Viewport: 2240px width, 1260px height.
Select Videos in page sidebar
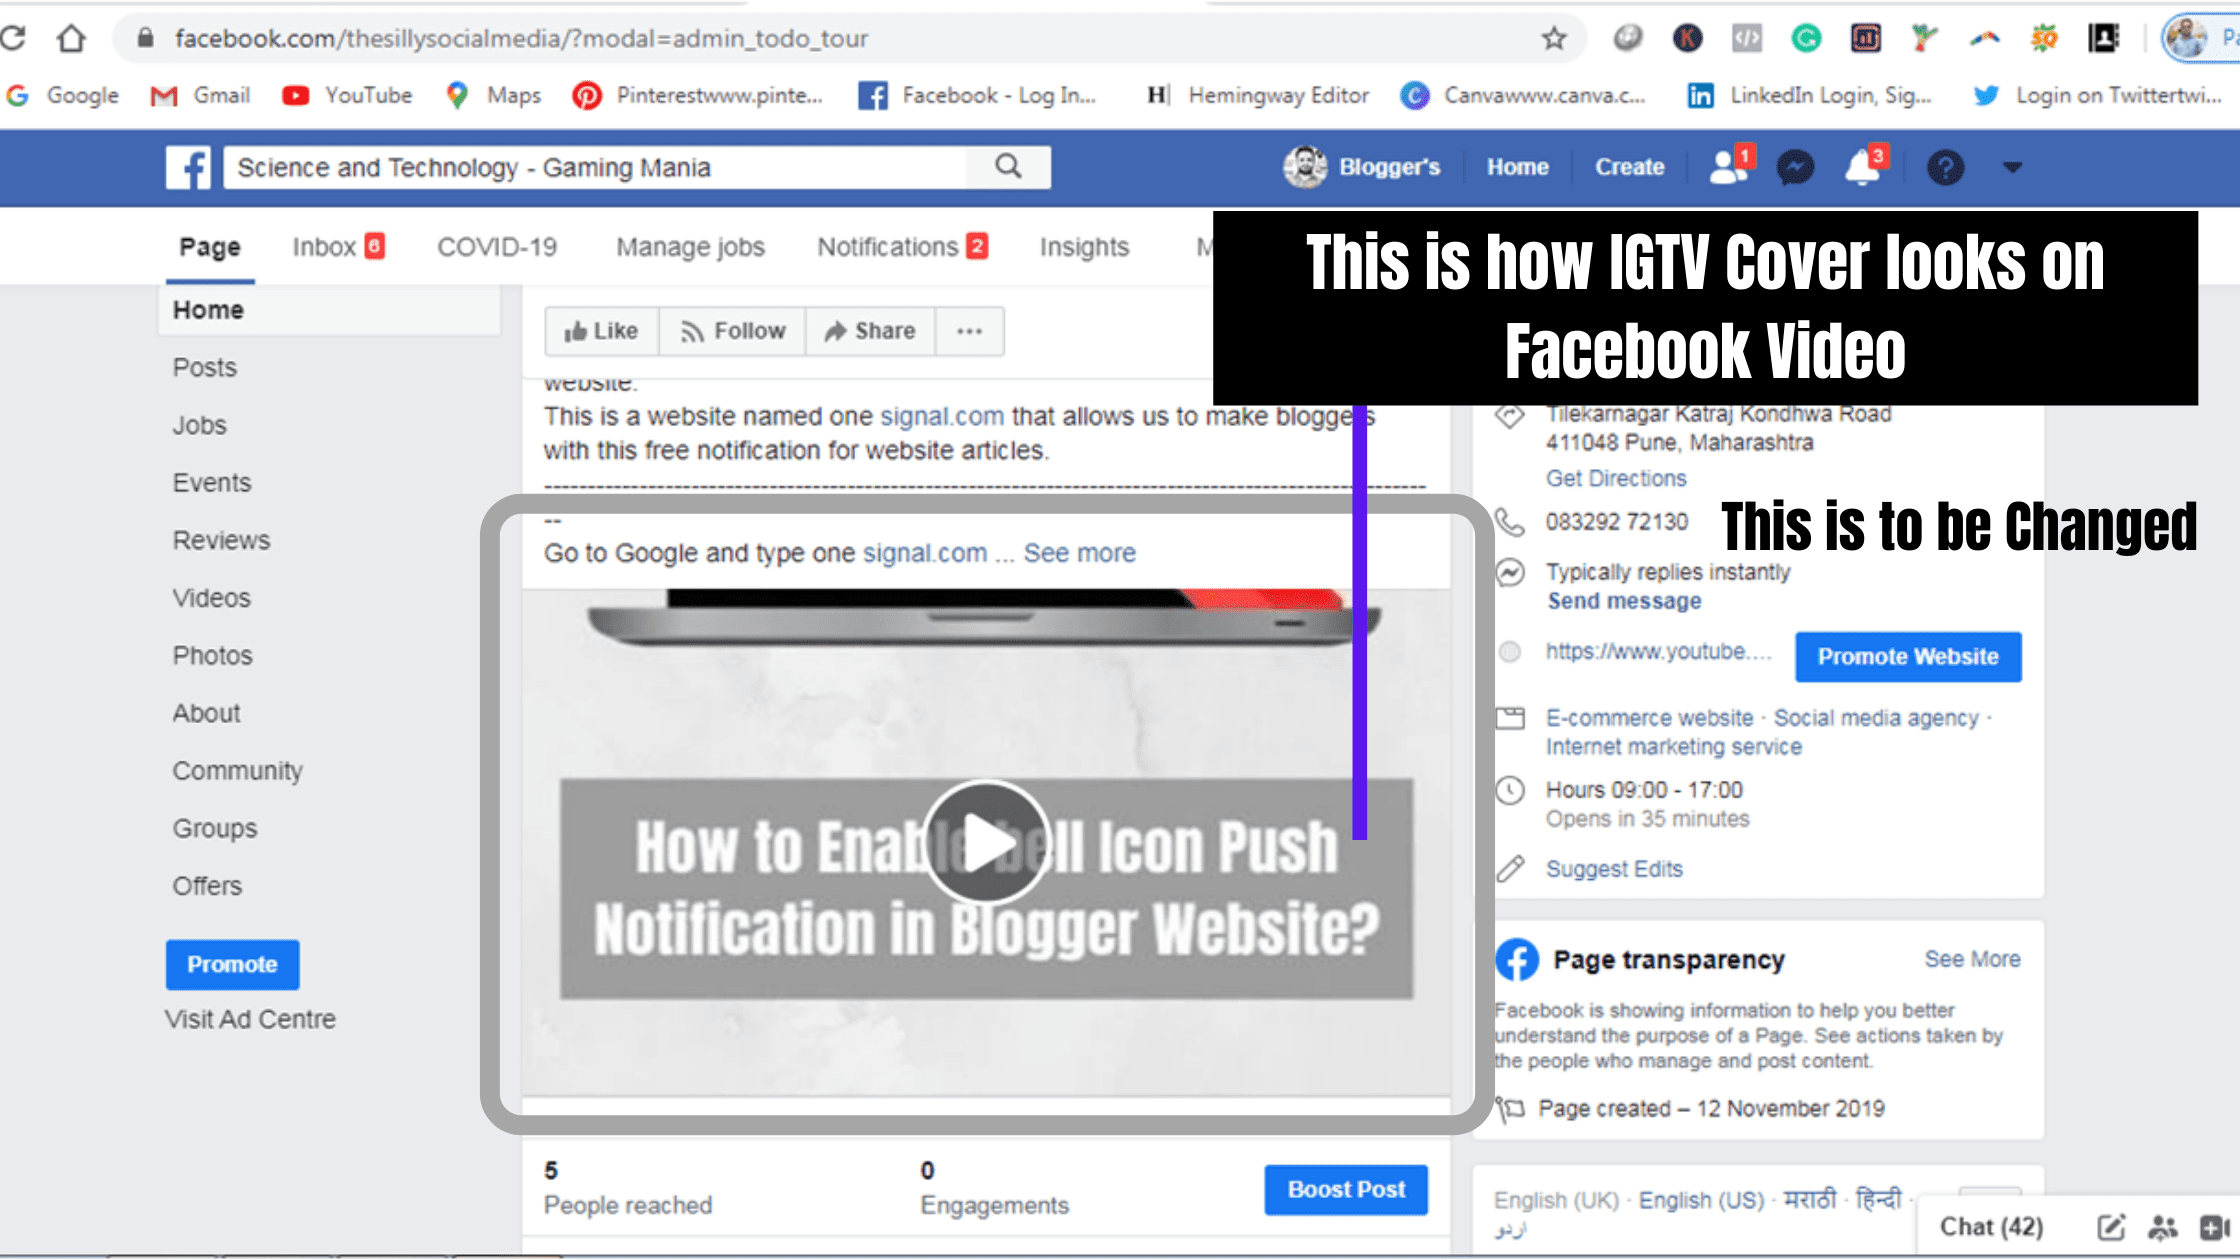click(x=211, y=598)
